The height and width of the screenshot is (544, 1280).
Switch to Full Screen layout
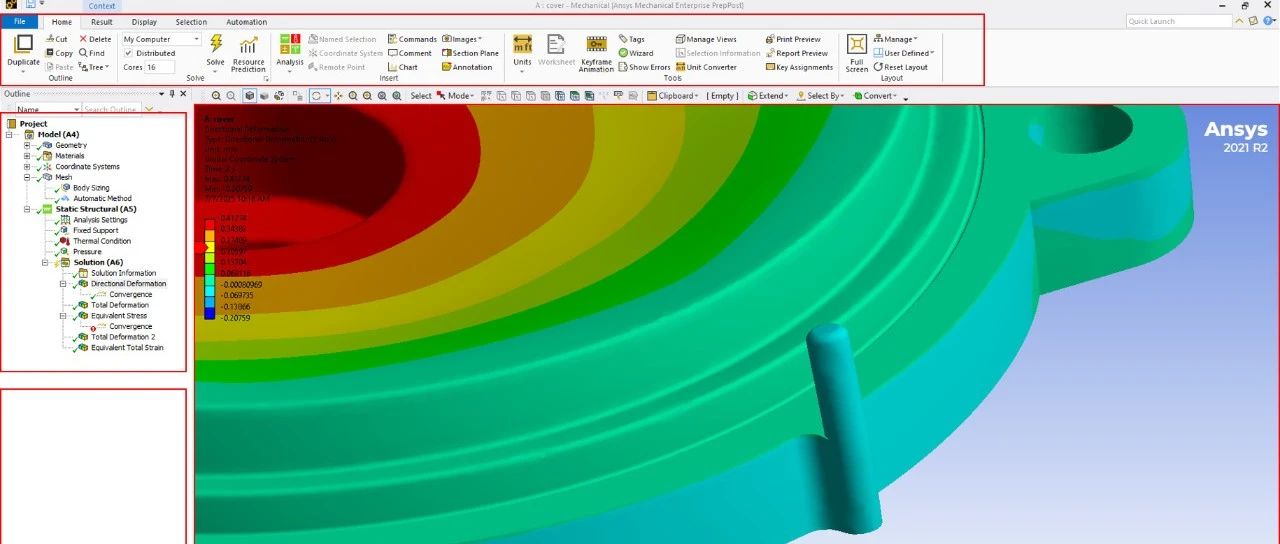coord(857,52)
